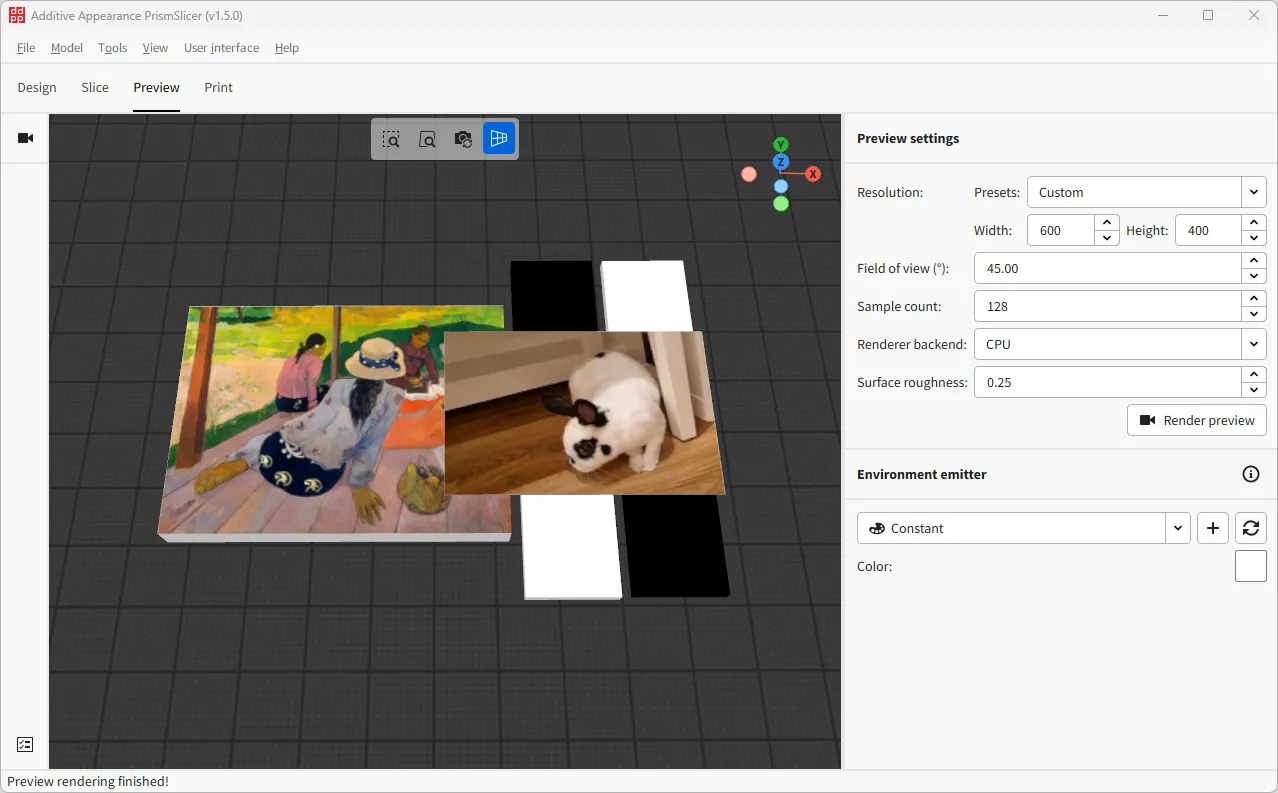
Task: Open the resolution Presets dropdown
Action: point(1252,191)
